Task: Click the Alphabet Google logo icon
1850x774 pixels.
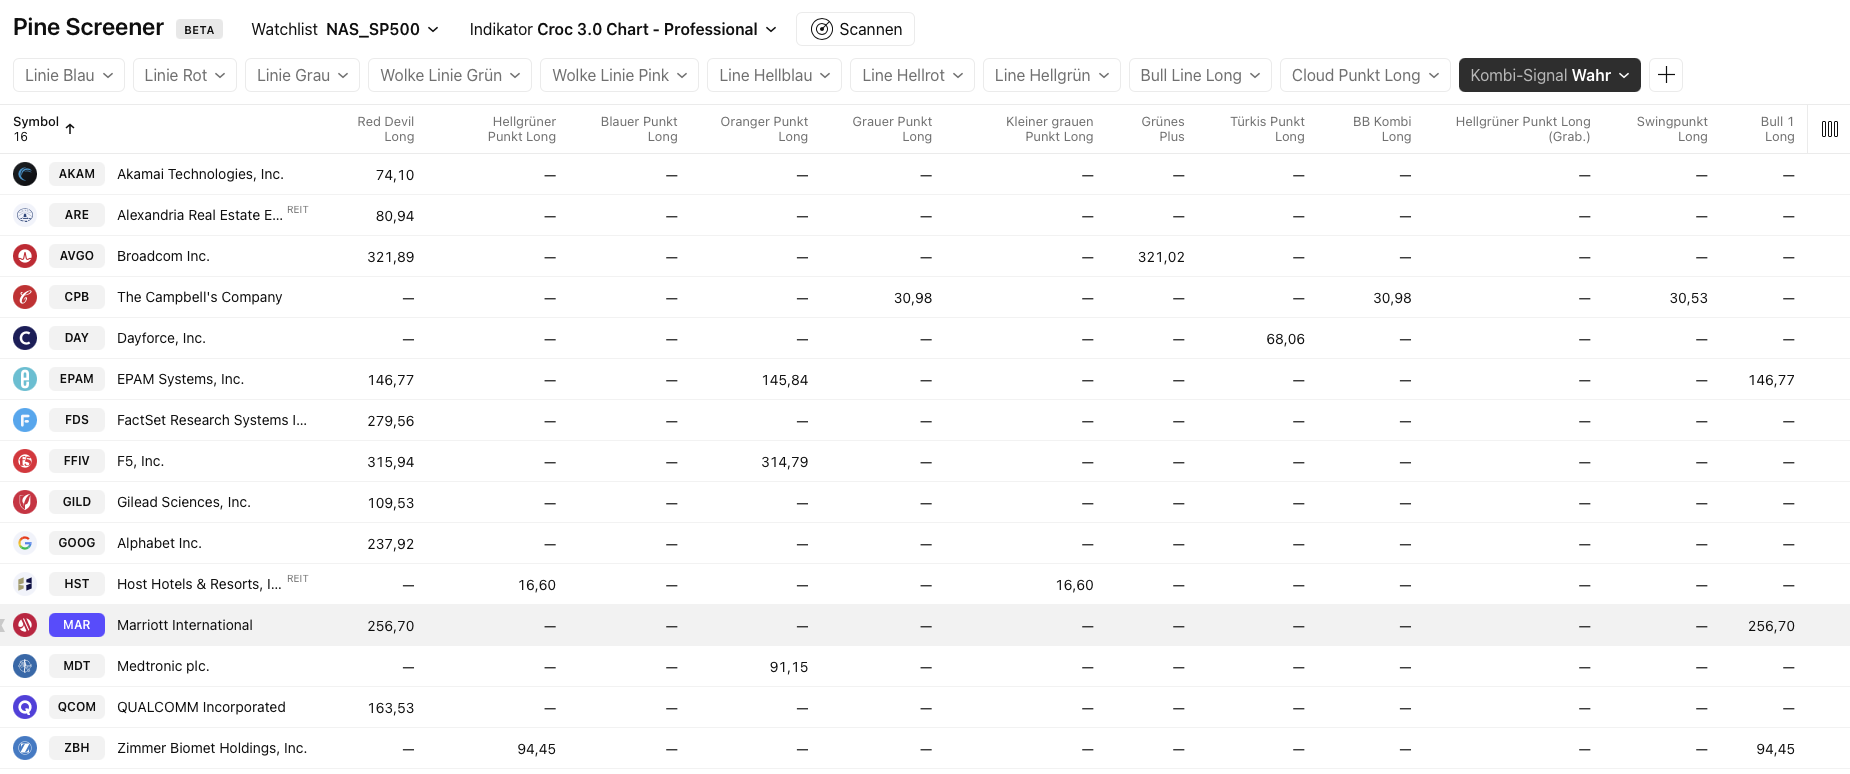Action: click(25, 543)
